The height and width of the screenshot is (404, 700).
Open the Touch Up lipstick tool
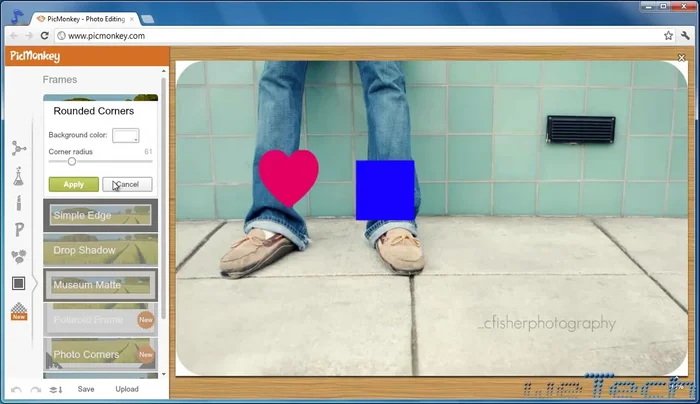point(19,203)
